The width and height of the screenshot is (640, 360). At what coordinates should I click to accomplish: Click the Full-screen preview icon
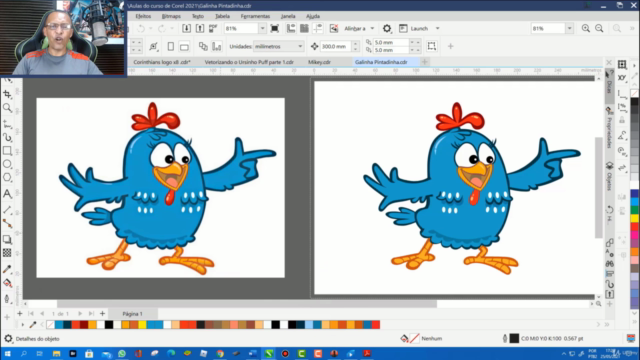coord(275,28)
